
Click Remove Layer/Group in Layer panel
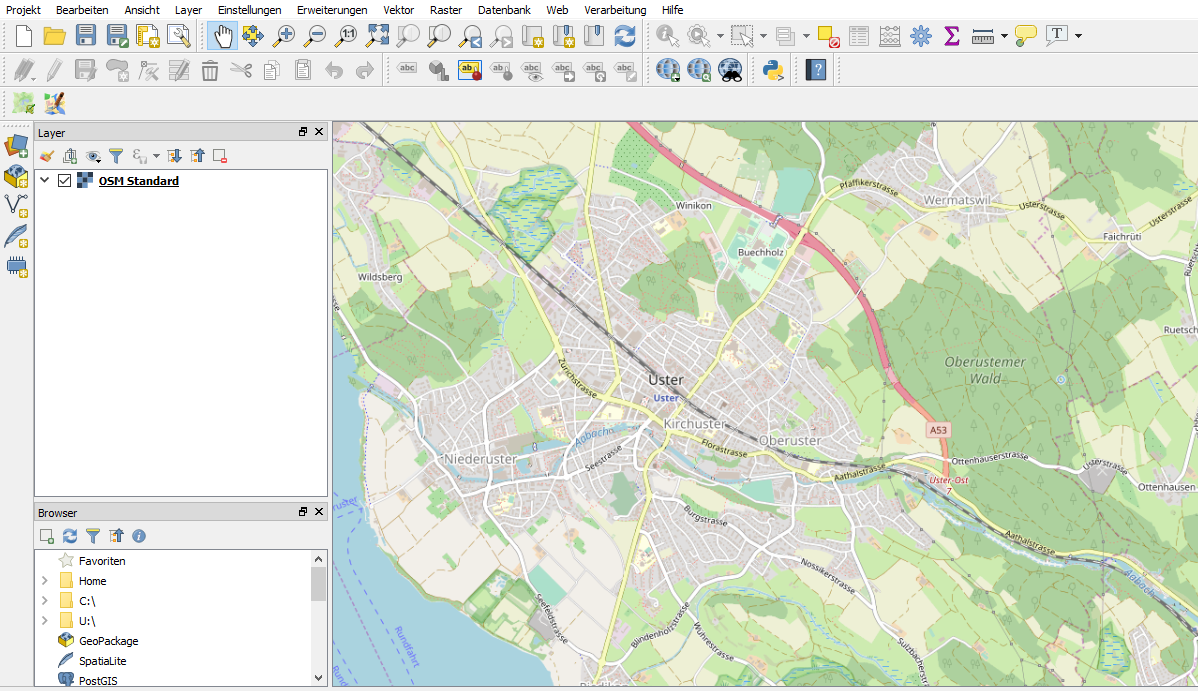point(220,156)
